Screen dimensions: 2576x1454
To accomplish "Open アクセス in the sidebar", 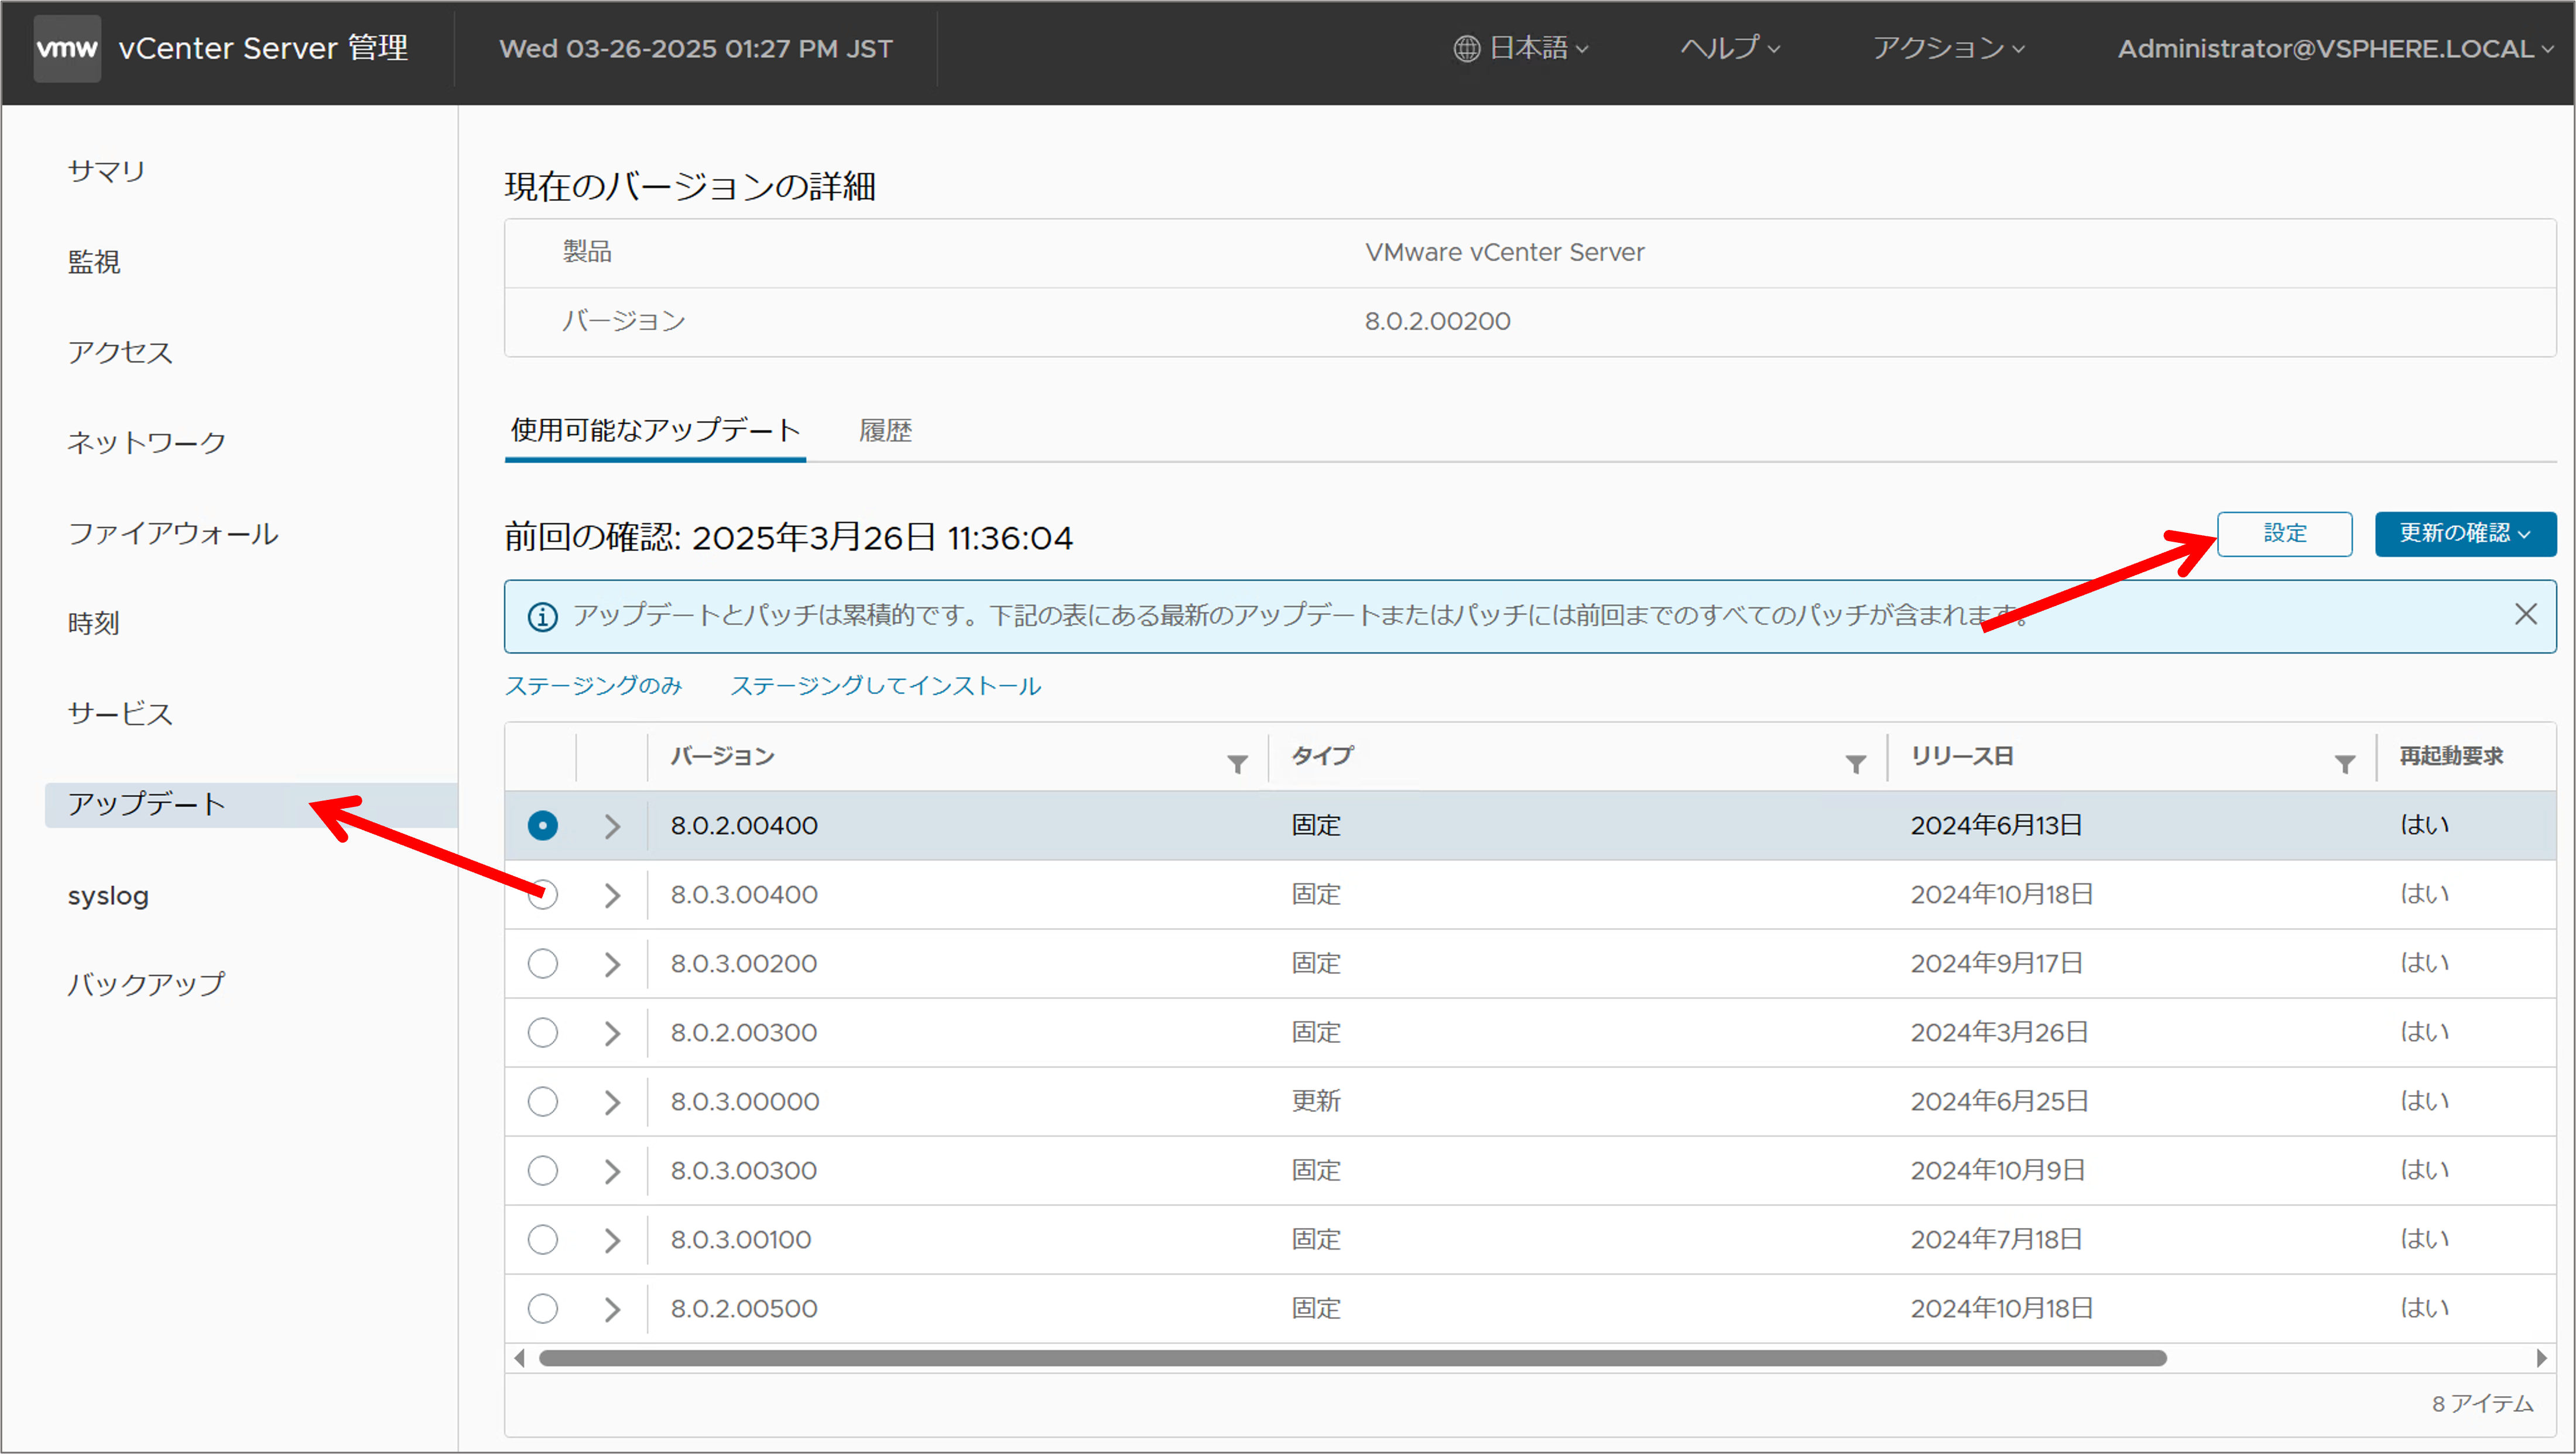I will (120, 352).
